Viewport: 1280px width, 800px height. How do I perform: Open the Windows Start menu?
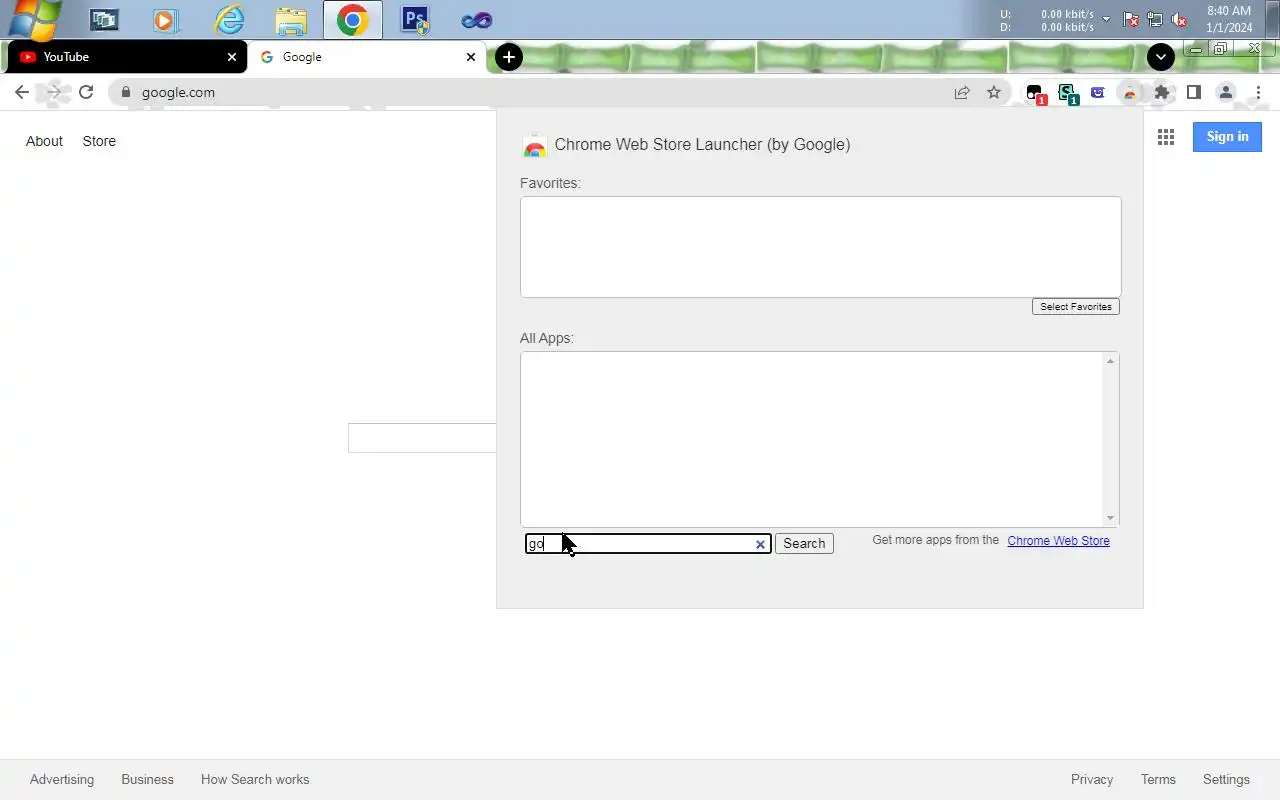coord(33,19)
